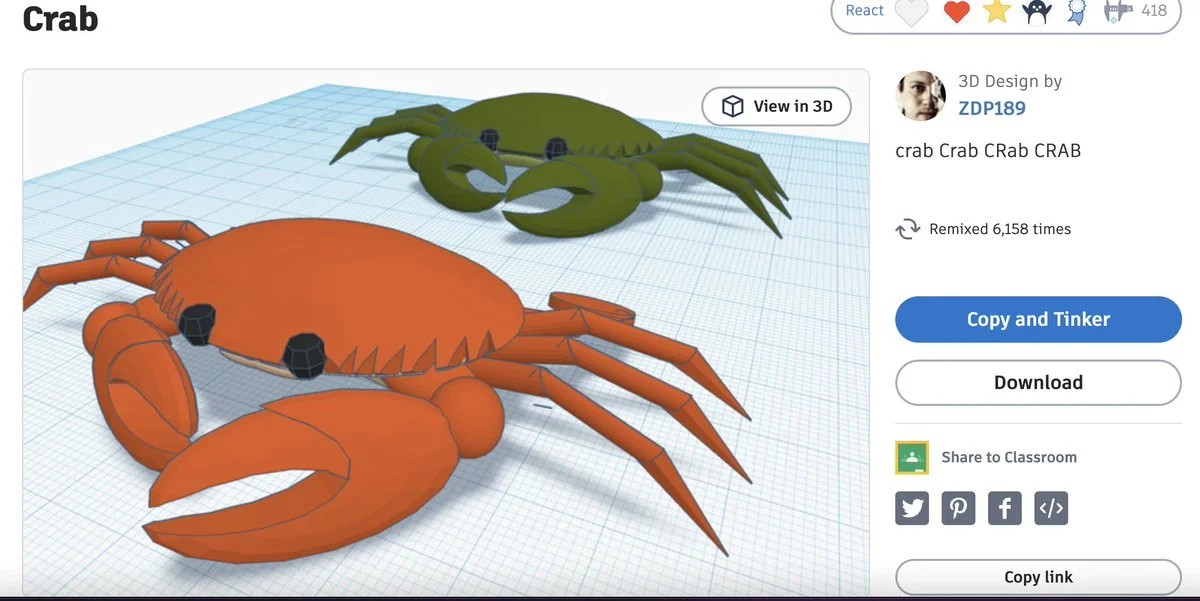Click the 418 reaction count
Image resolution: width=1200 pixels, height=601 pixels.
[x=1154, y=10]
